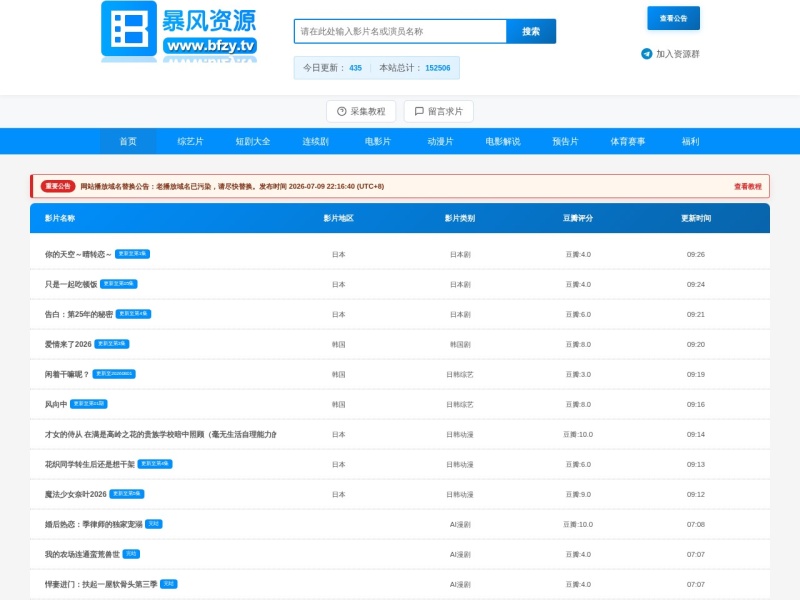Click the 豆瓣评分 column header

tap(578, 218)
